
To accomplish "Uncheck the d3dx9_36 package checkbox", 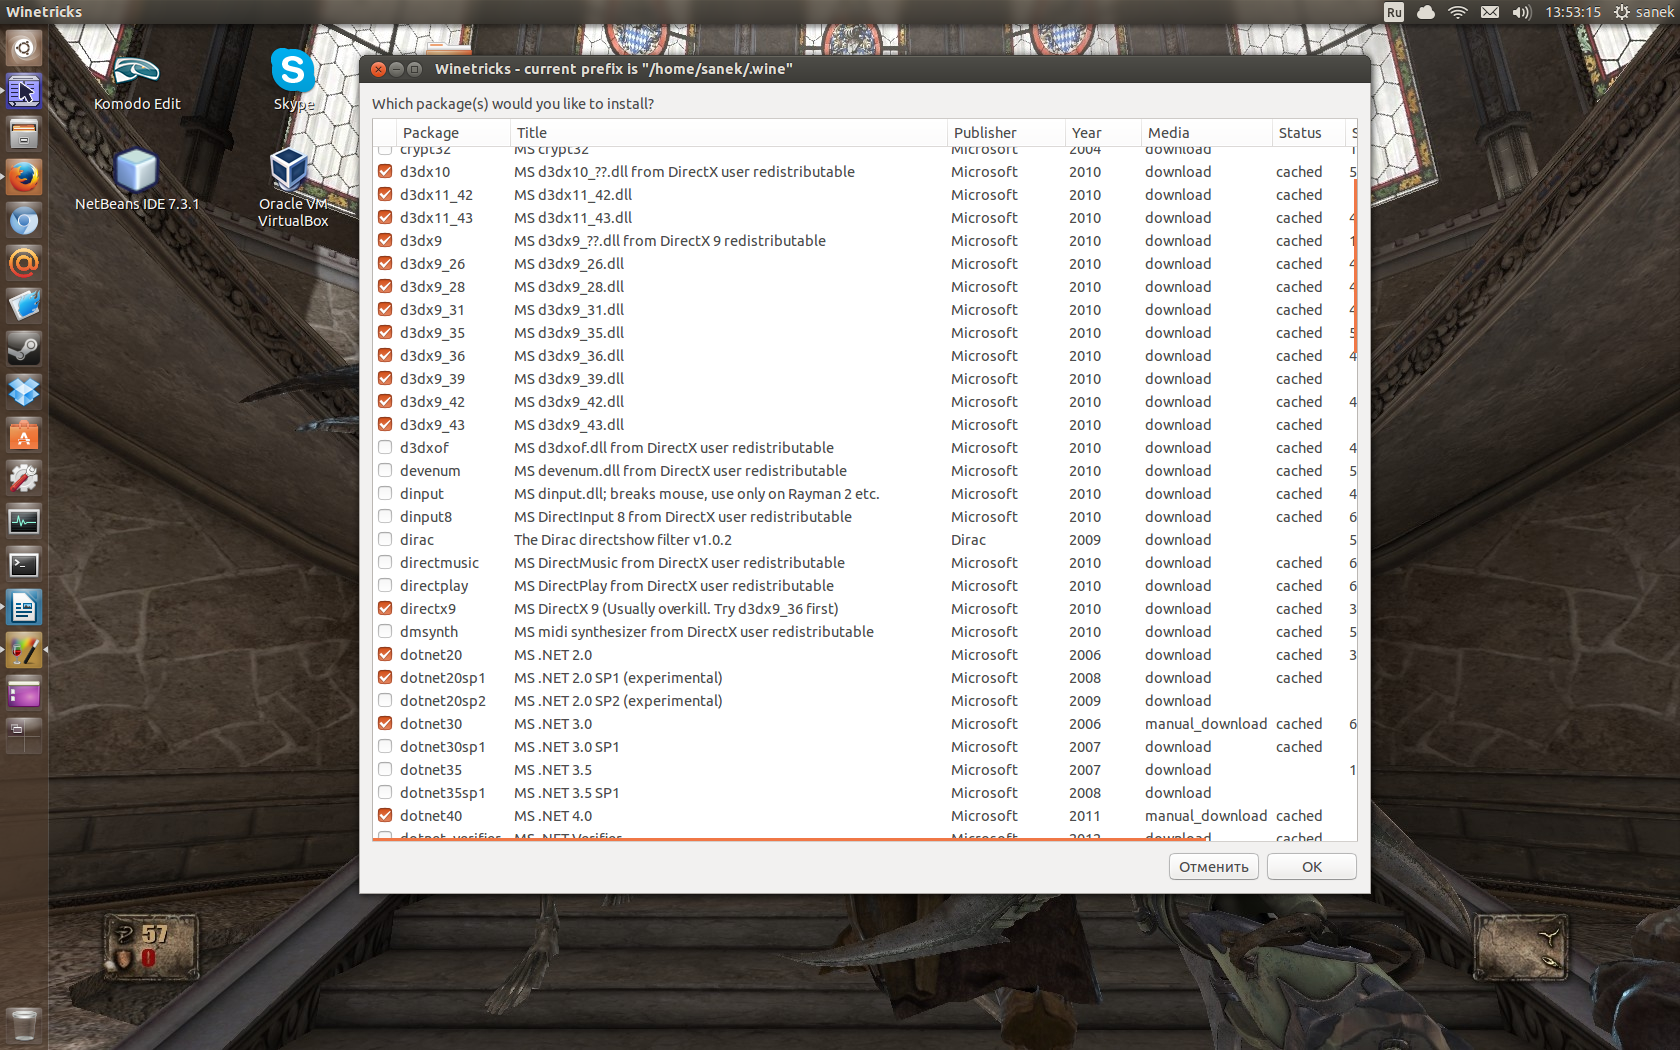I will tap(385, 355).
